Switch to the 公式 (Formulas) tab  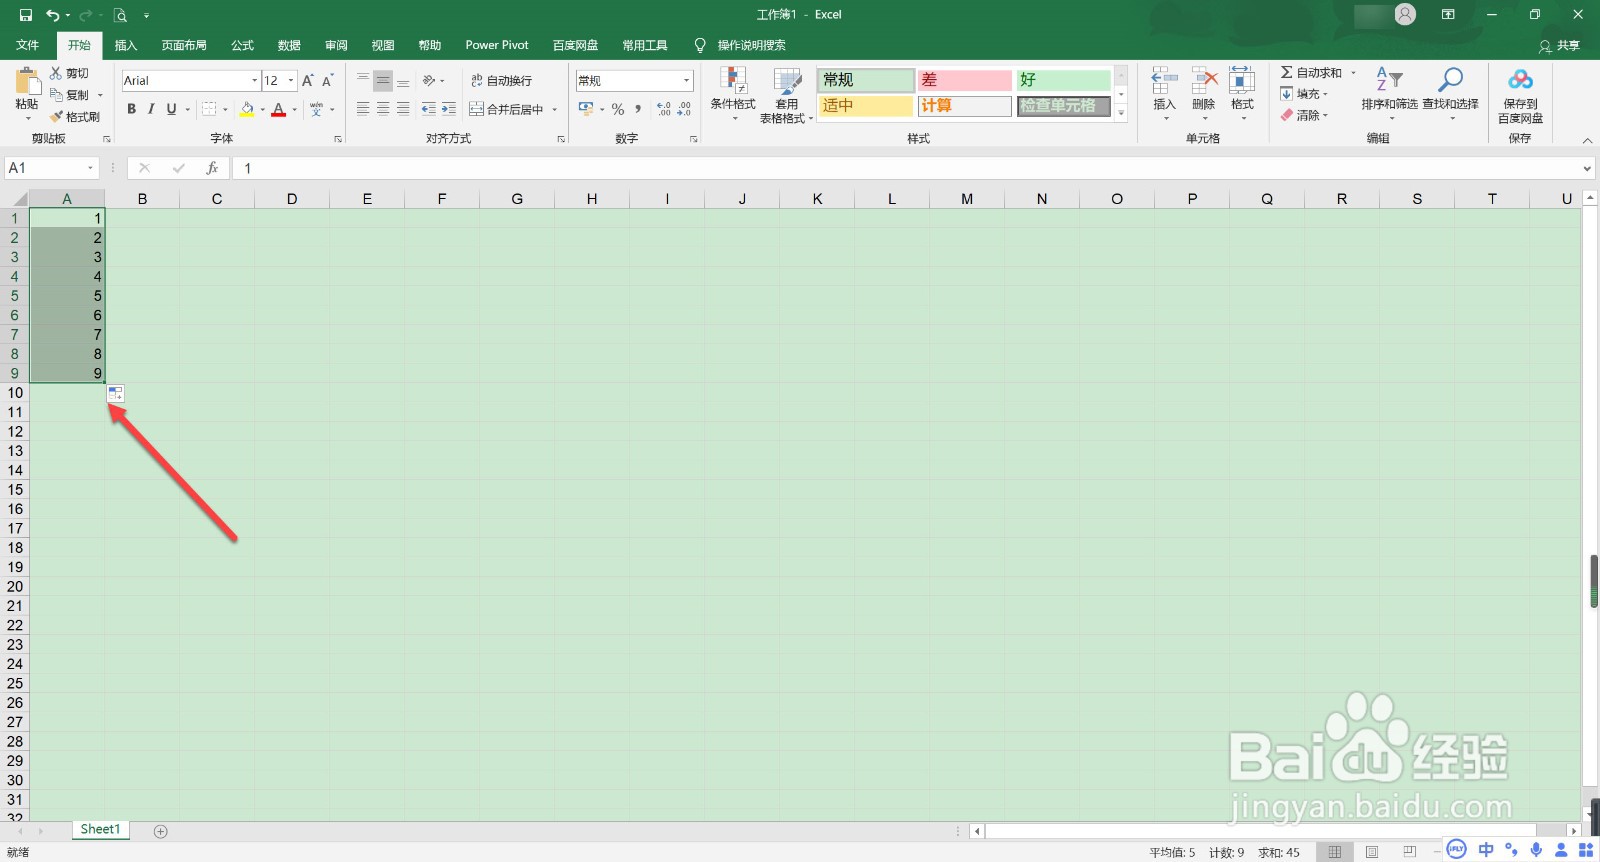(x=243, y=45)
